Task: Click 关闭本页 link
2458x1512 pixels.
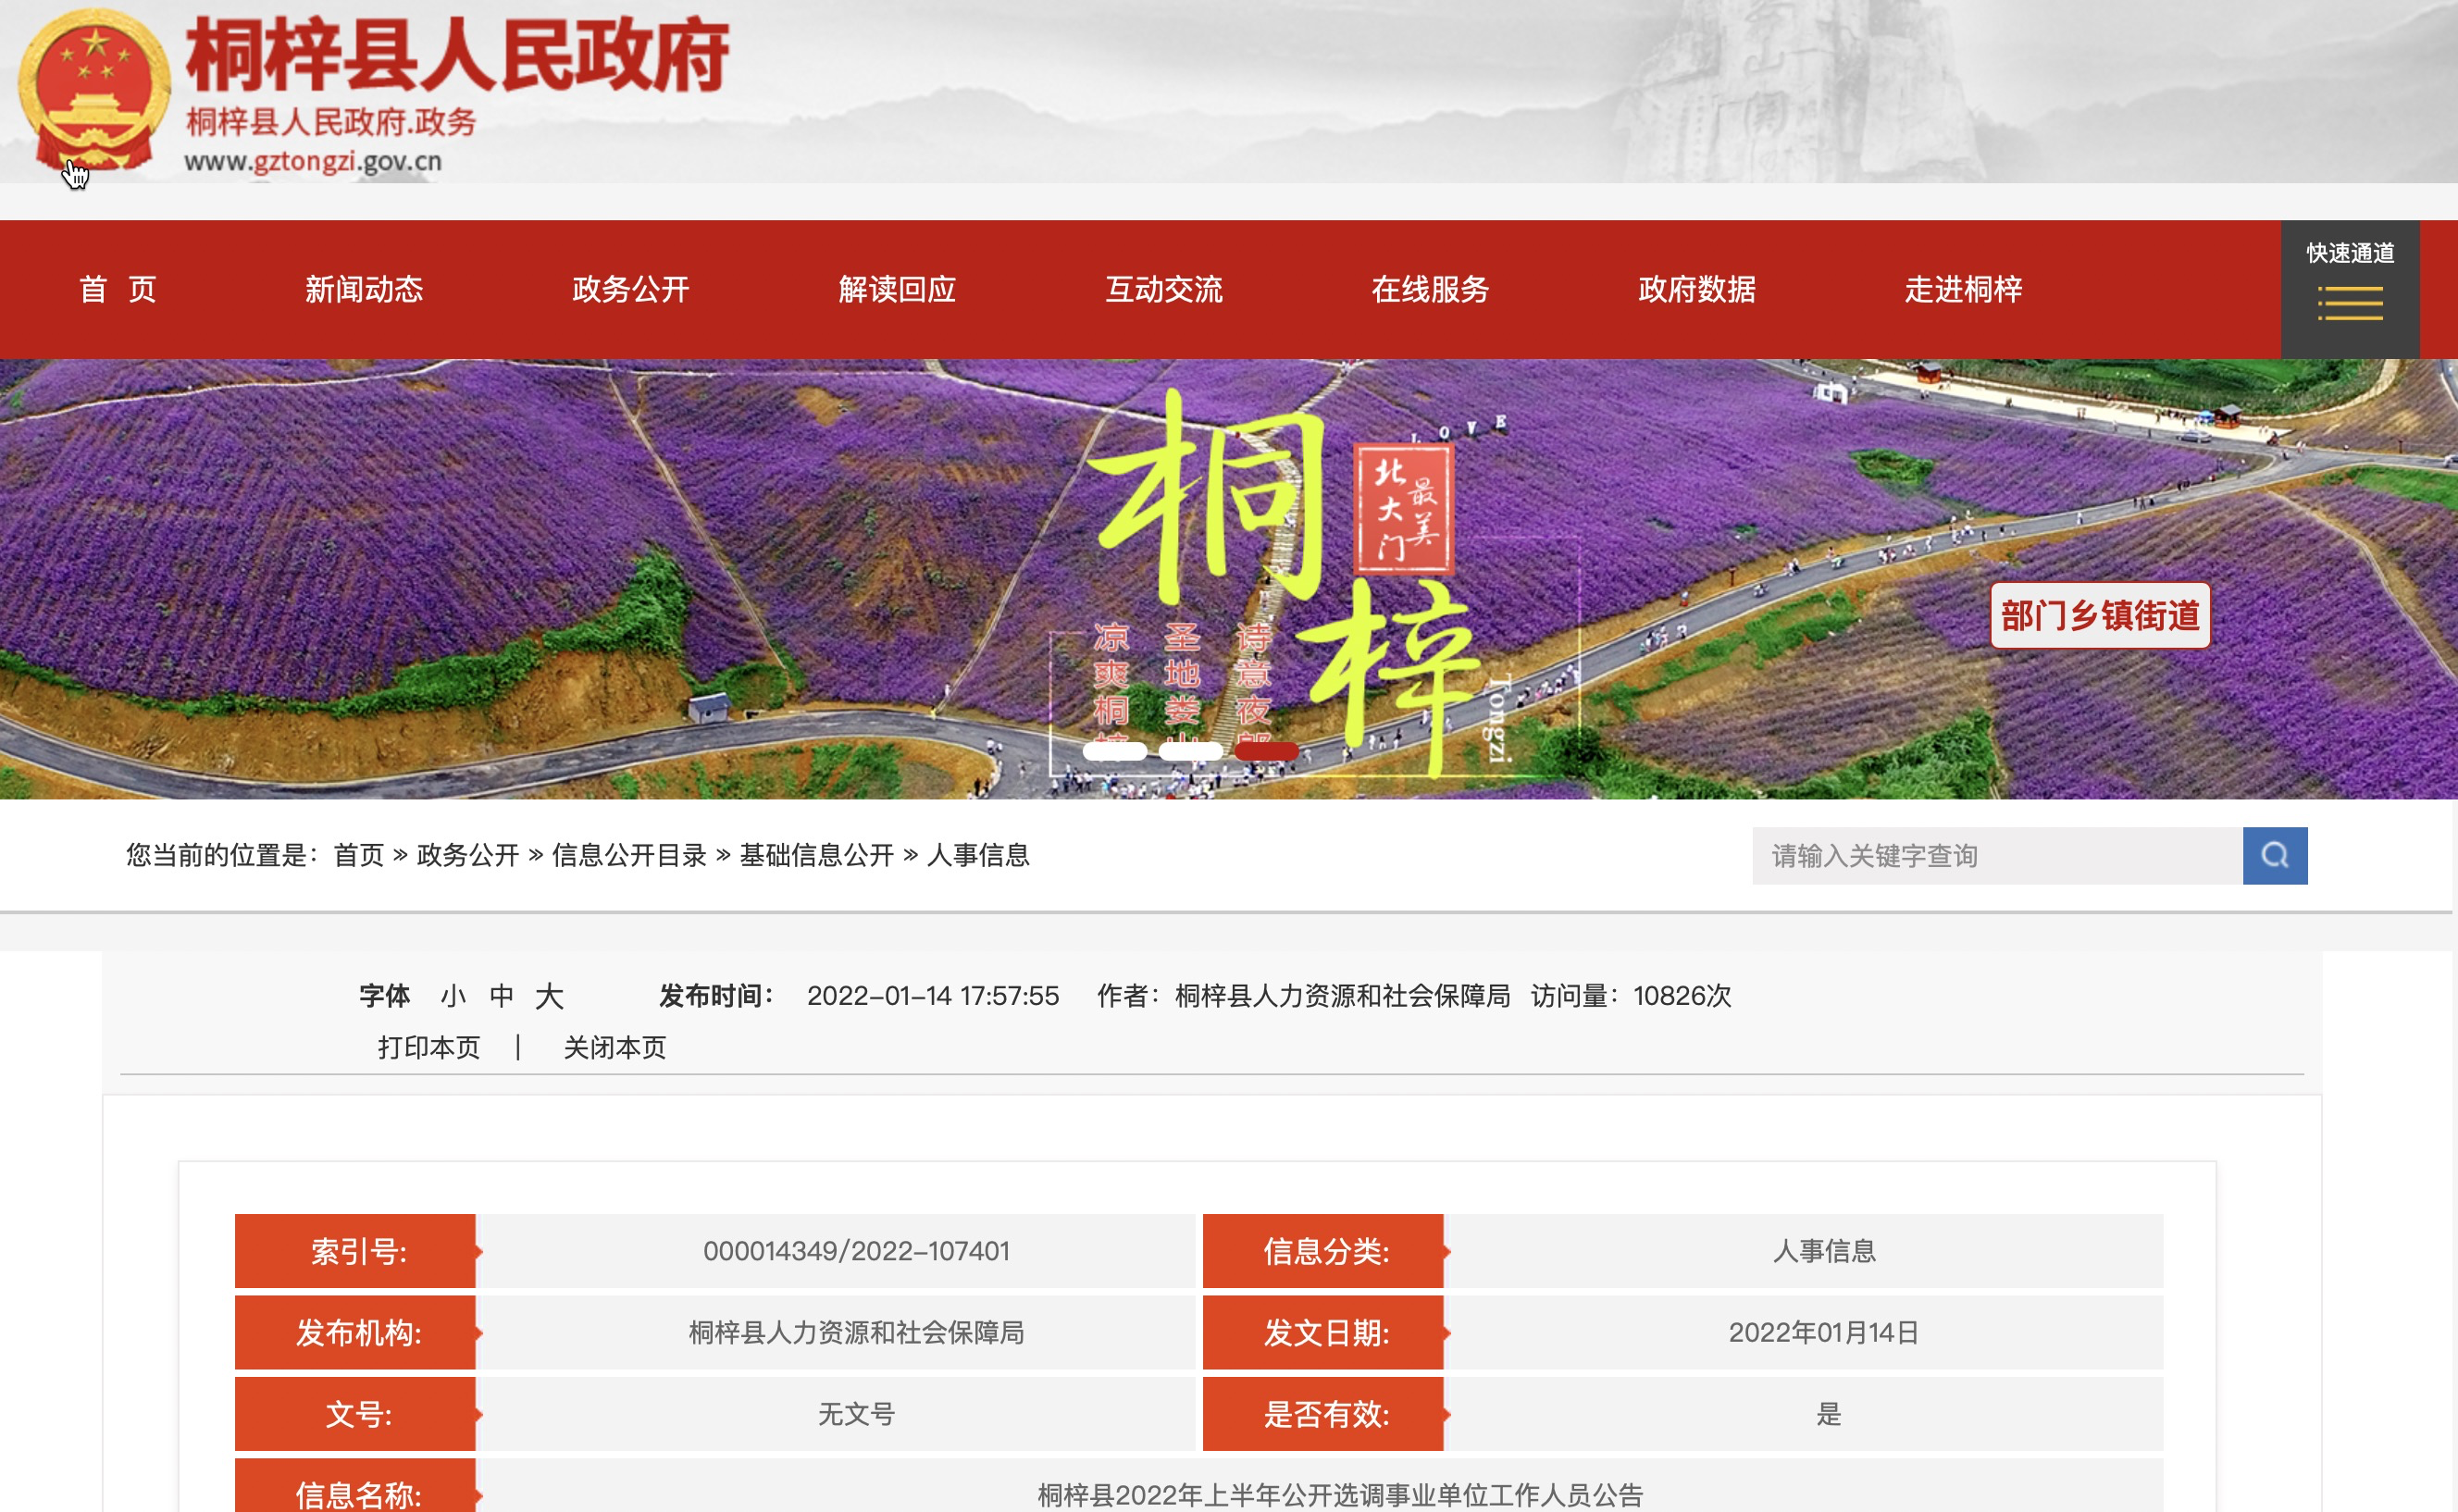Action: pyautogui.click(x=614, y=1047)
